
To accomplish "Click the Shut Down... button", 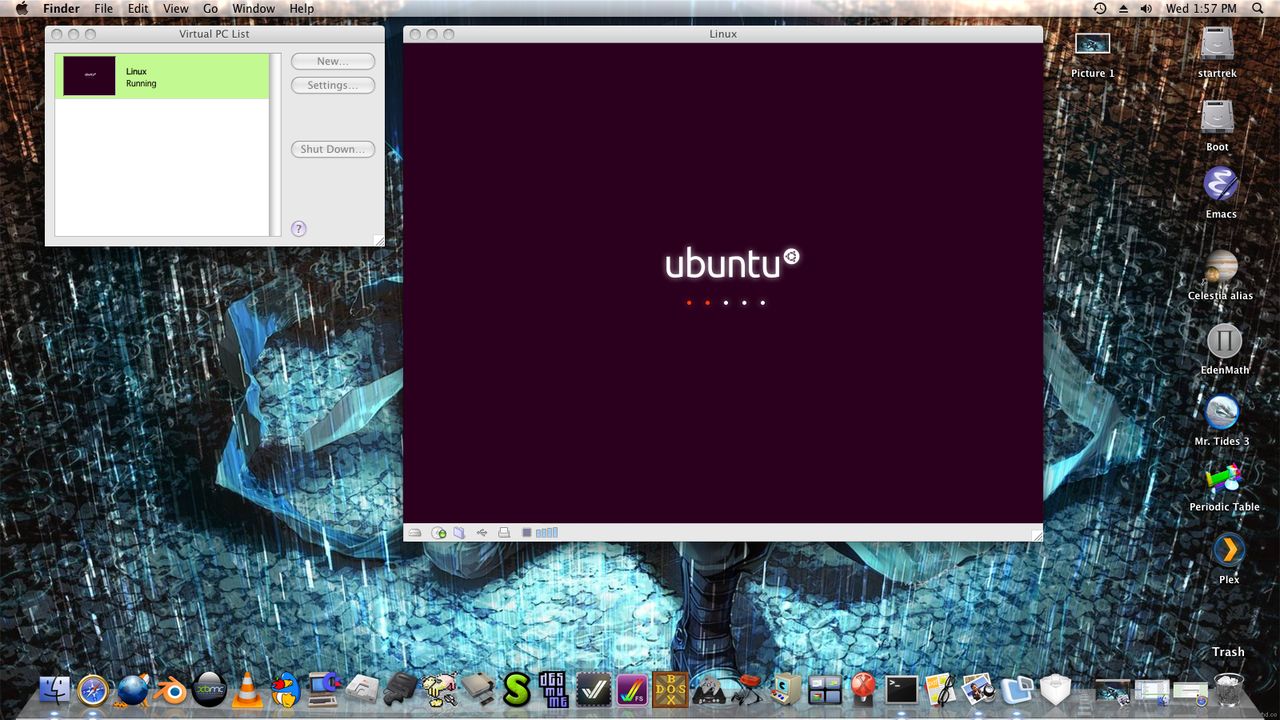I will [x=333, y=149].
